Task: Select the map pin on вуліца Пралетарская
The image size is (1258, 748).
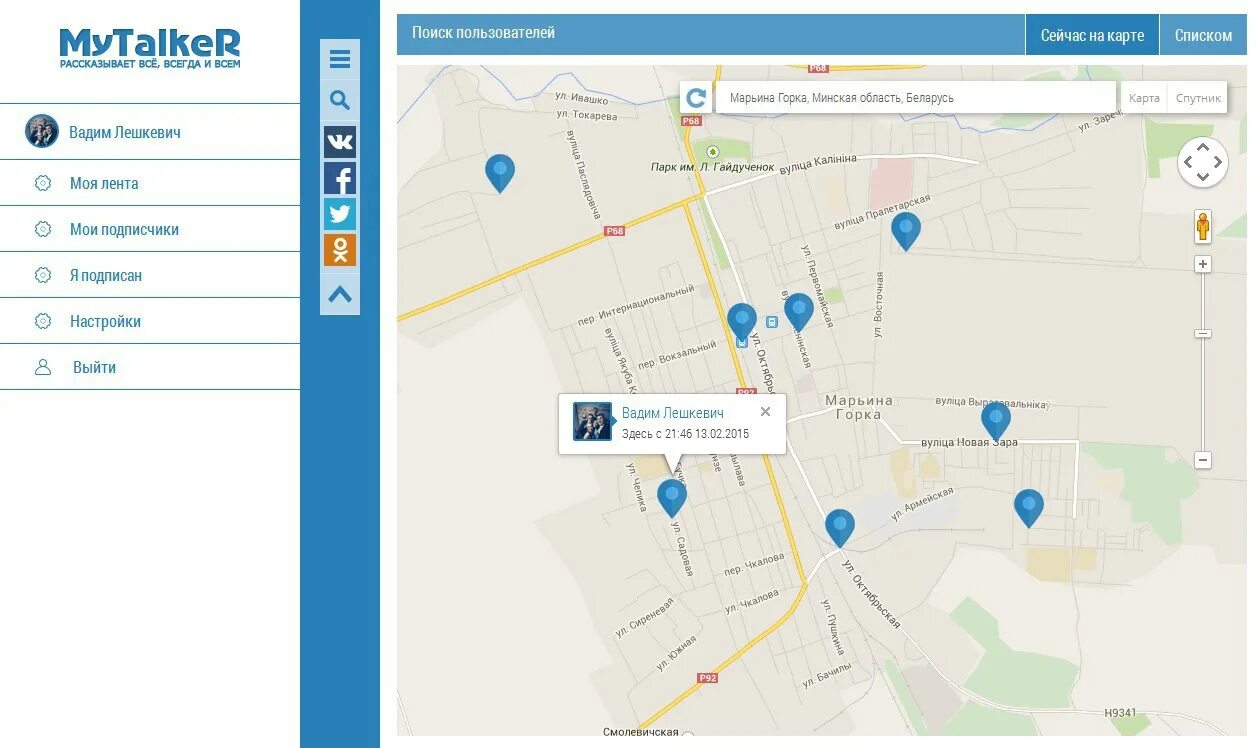Action: tap(906, 231)
